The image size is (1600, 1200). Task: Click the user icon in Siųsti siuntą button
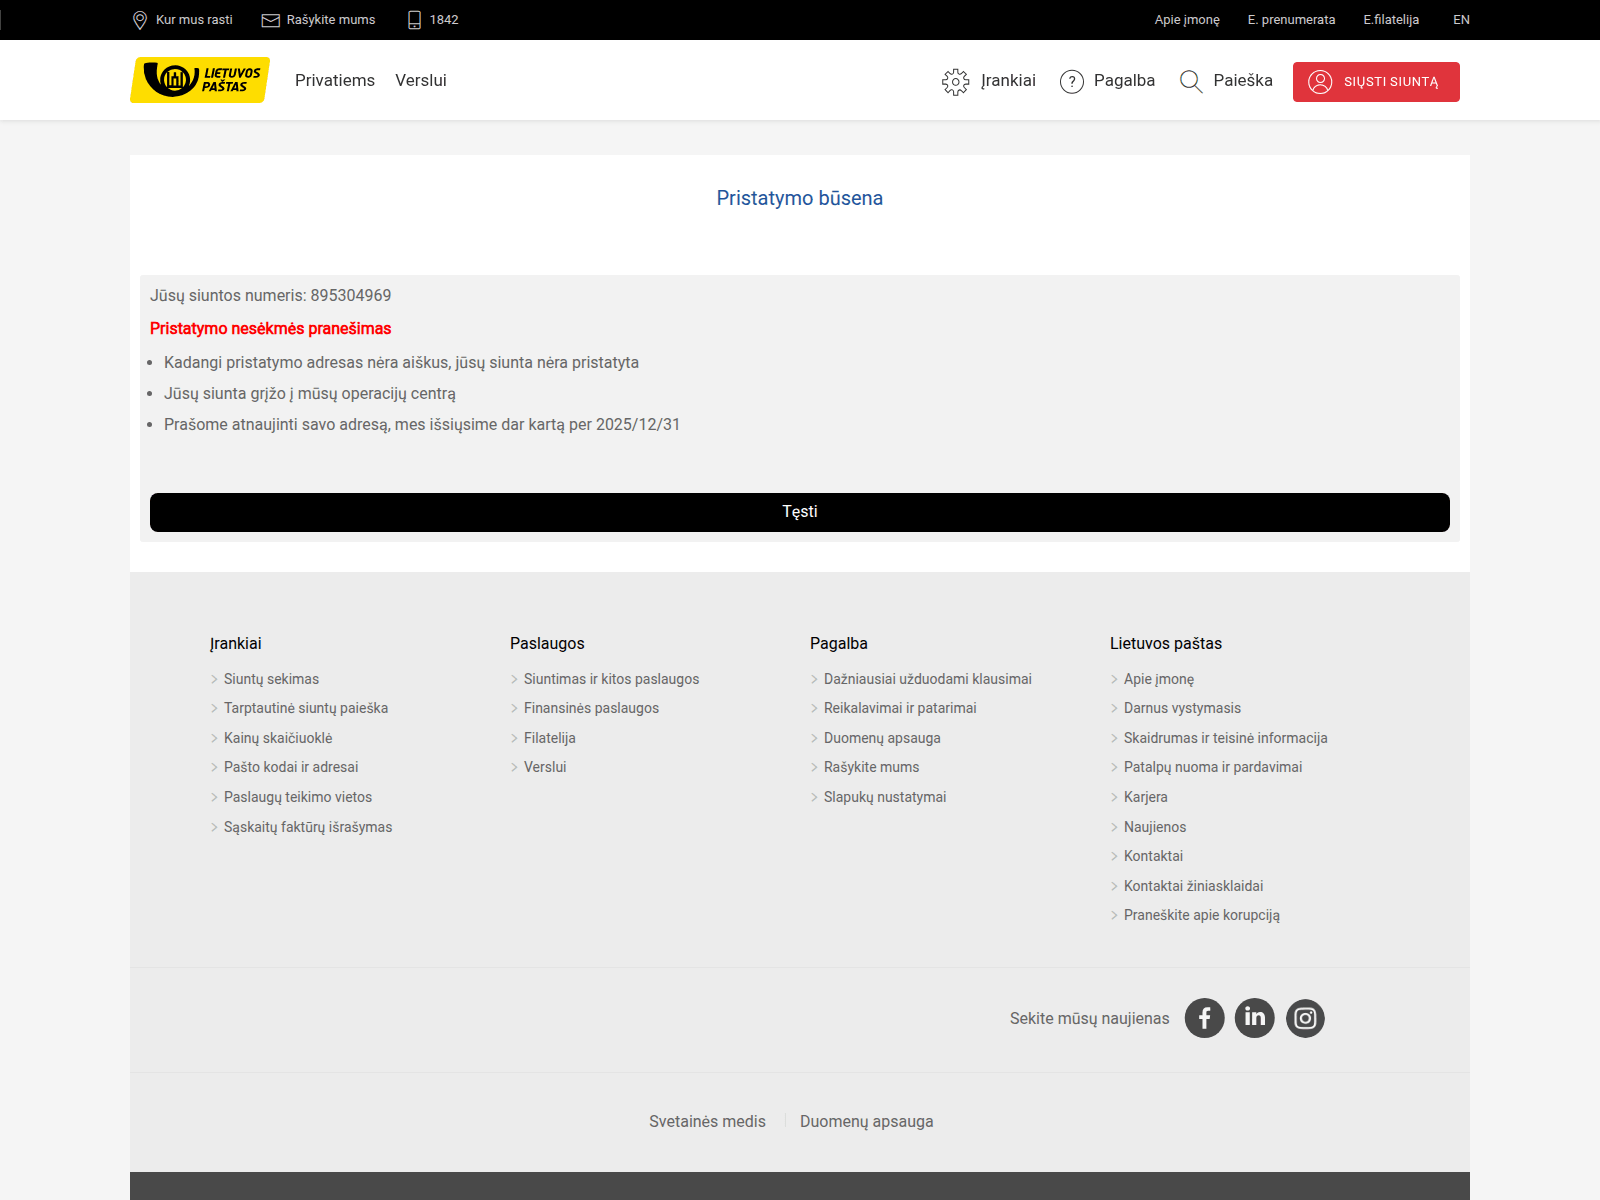click(x=1320, y=82)
